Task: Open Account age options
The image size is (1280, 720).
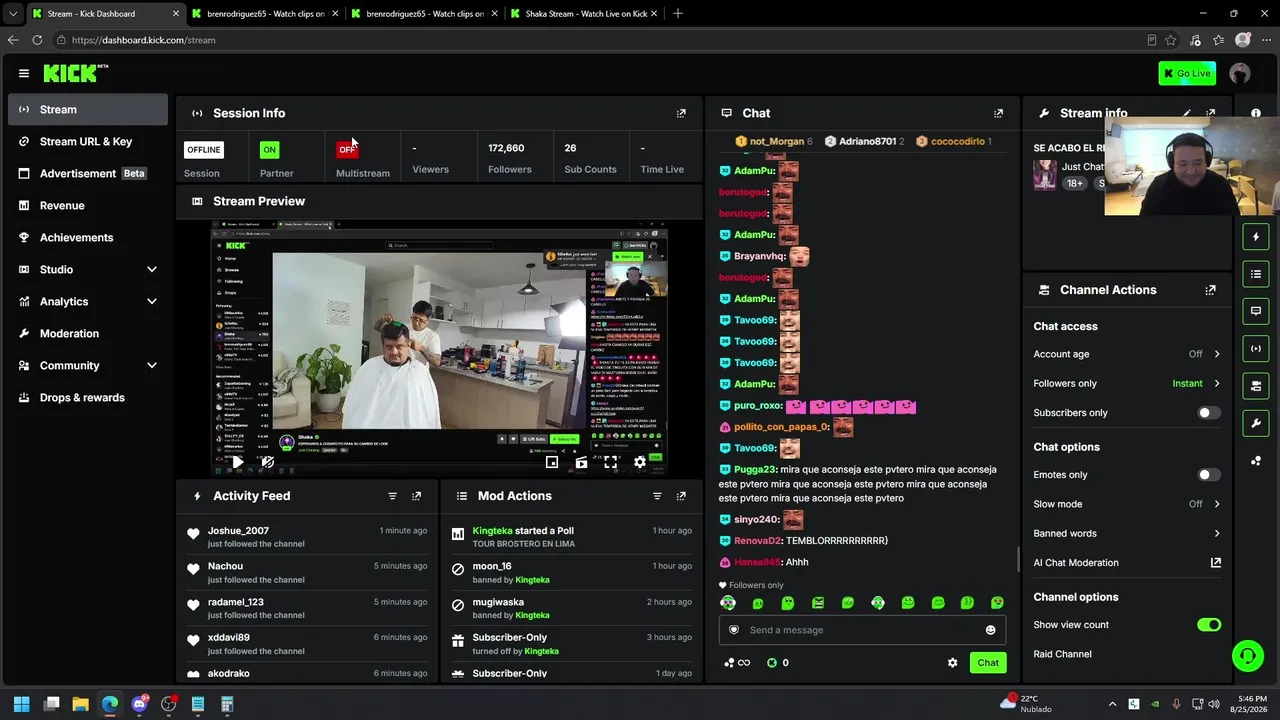Action: (x=1127, y=354)
